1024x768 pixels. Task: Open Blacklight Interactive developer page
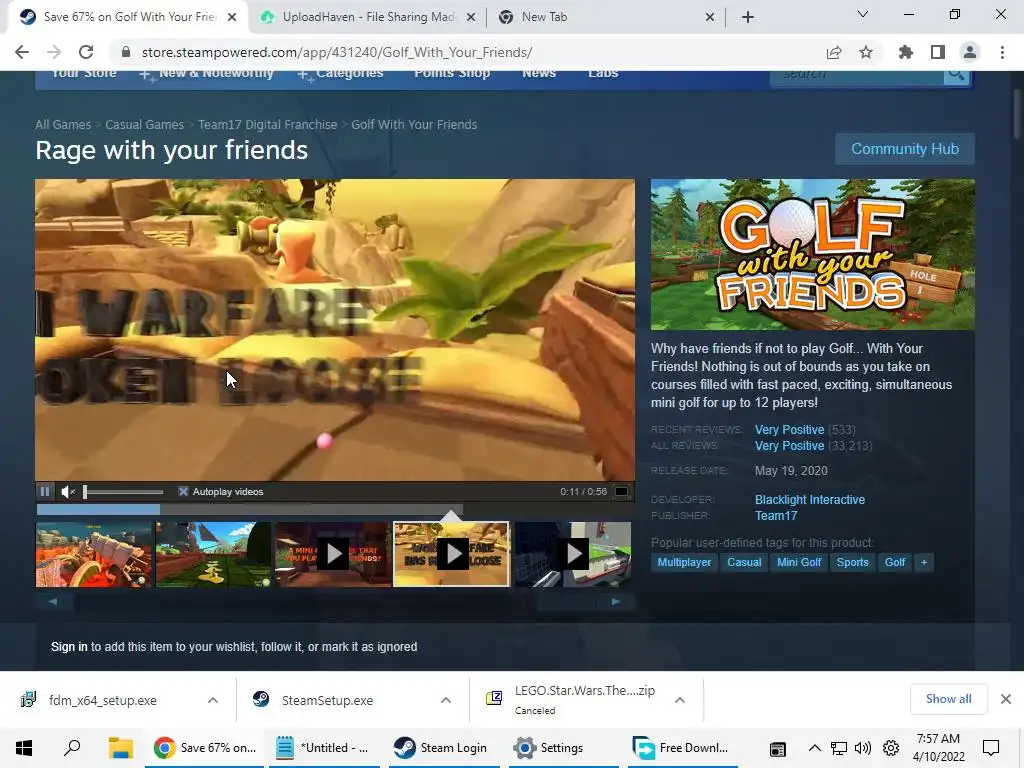810,500
